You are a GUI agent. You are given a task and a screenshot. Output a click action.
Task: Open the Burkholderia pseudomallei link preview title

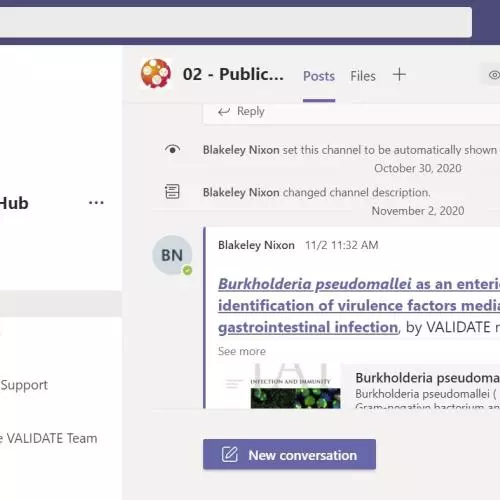pos(427,378)
